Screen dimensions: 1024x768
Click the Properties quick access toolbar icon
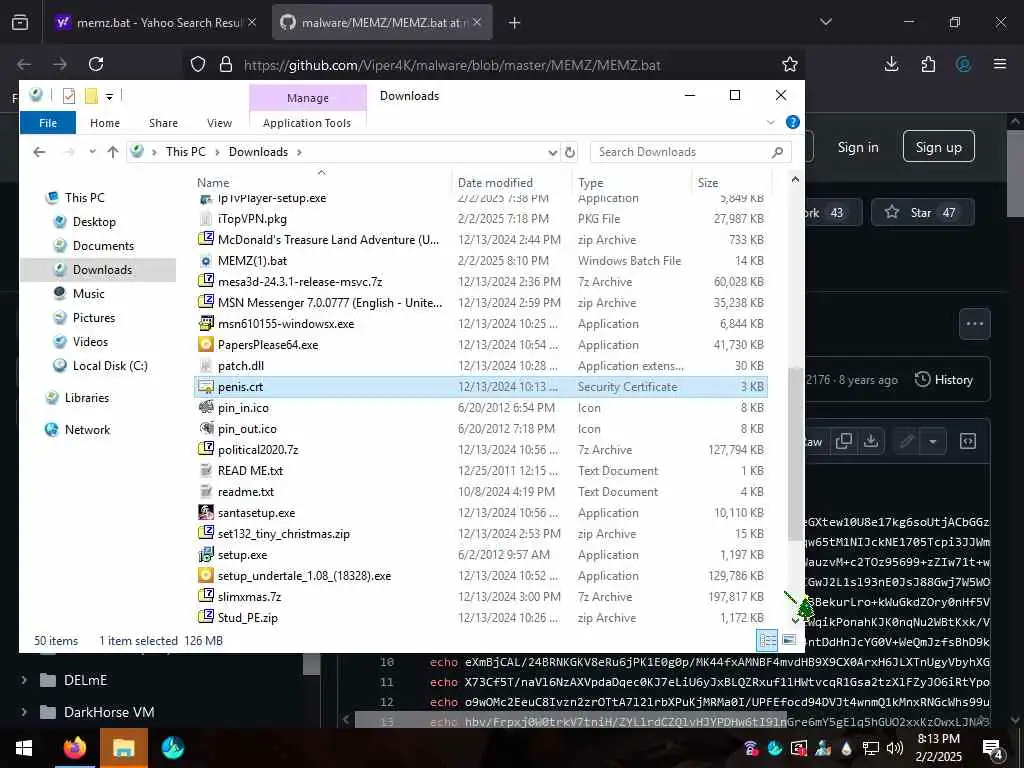[x=69, y=97]
